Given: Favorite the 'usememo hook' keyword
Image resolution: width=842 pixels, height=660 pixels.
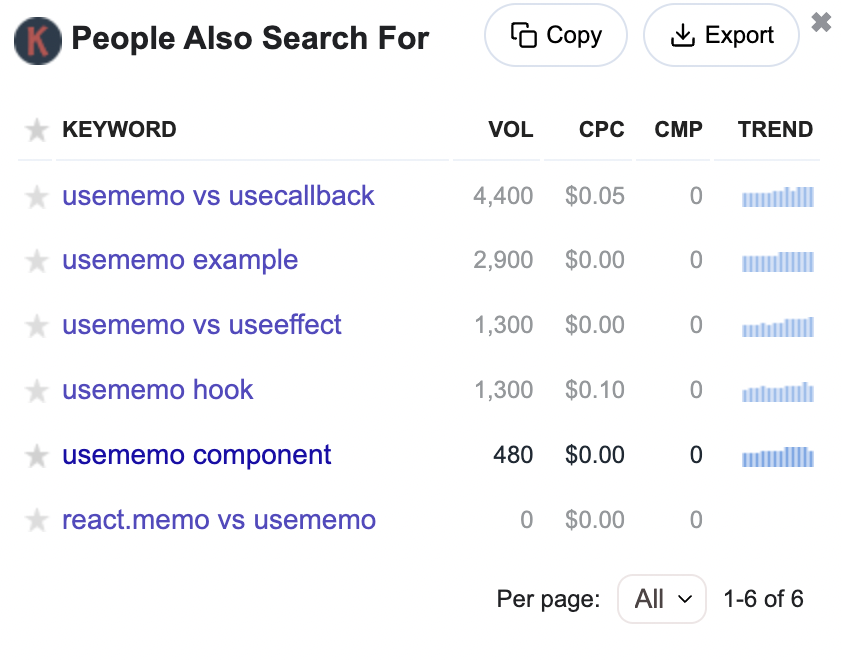Looking at the screenshot, I should [37, 392].
